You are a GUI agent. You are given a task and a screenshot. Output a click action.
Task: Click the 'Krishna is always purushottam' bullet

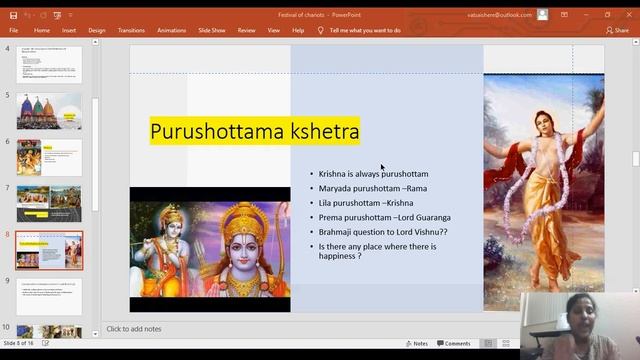pos(373,174)
